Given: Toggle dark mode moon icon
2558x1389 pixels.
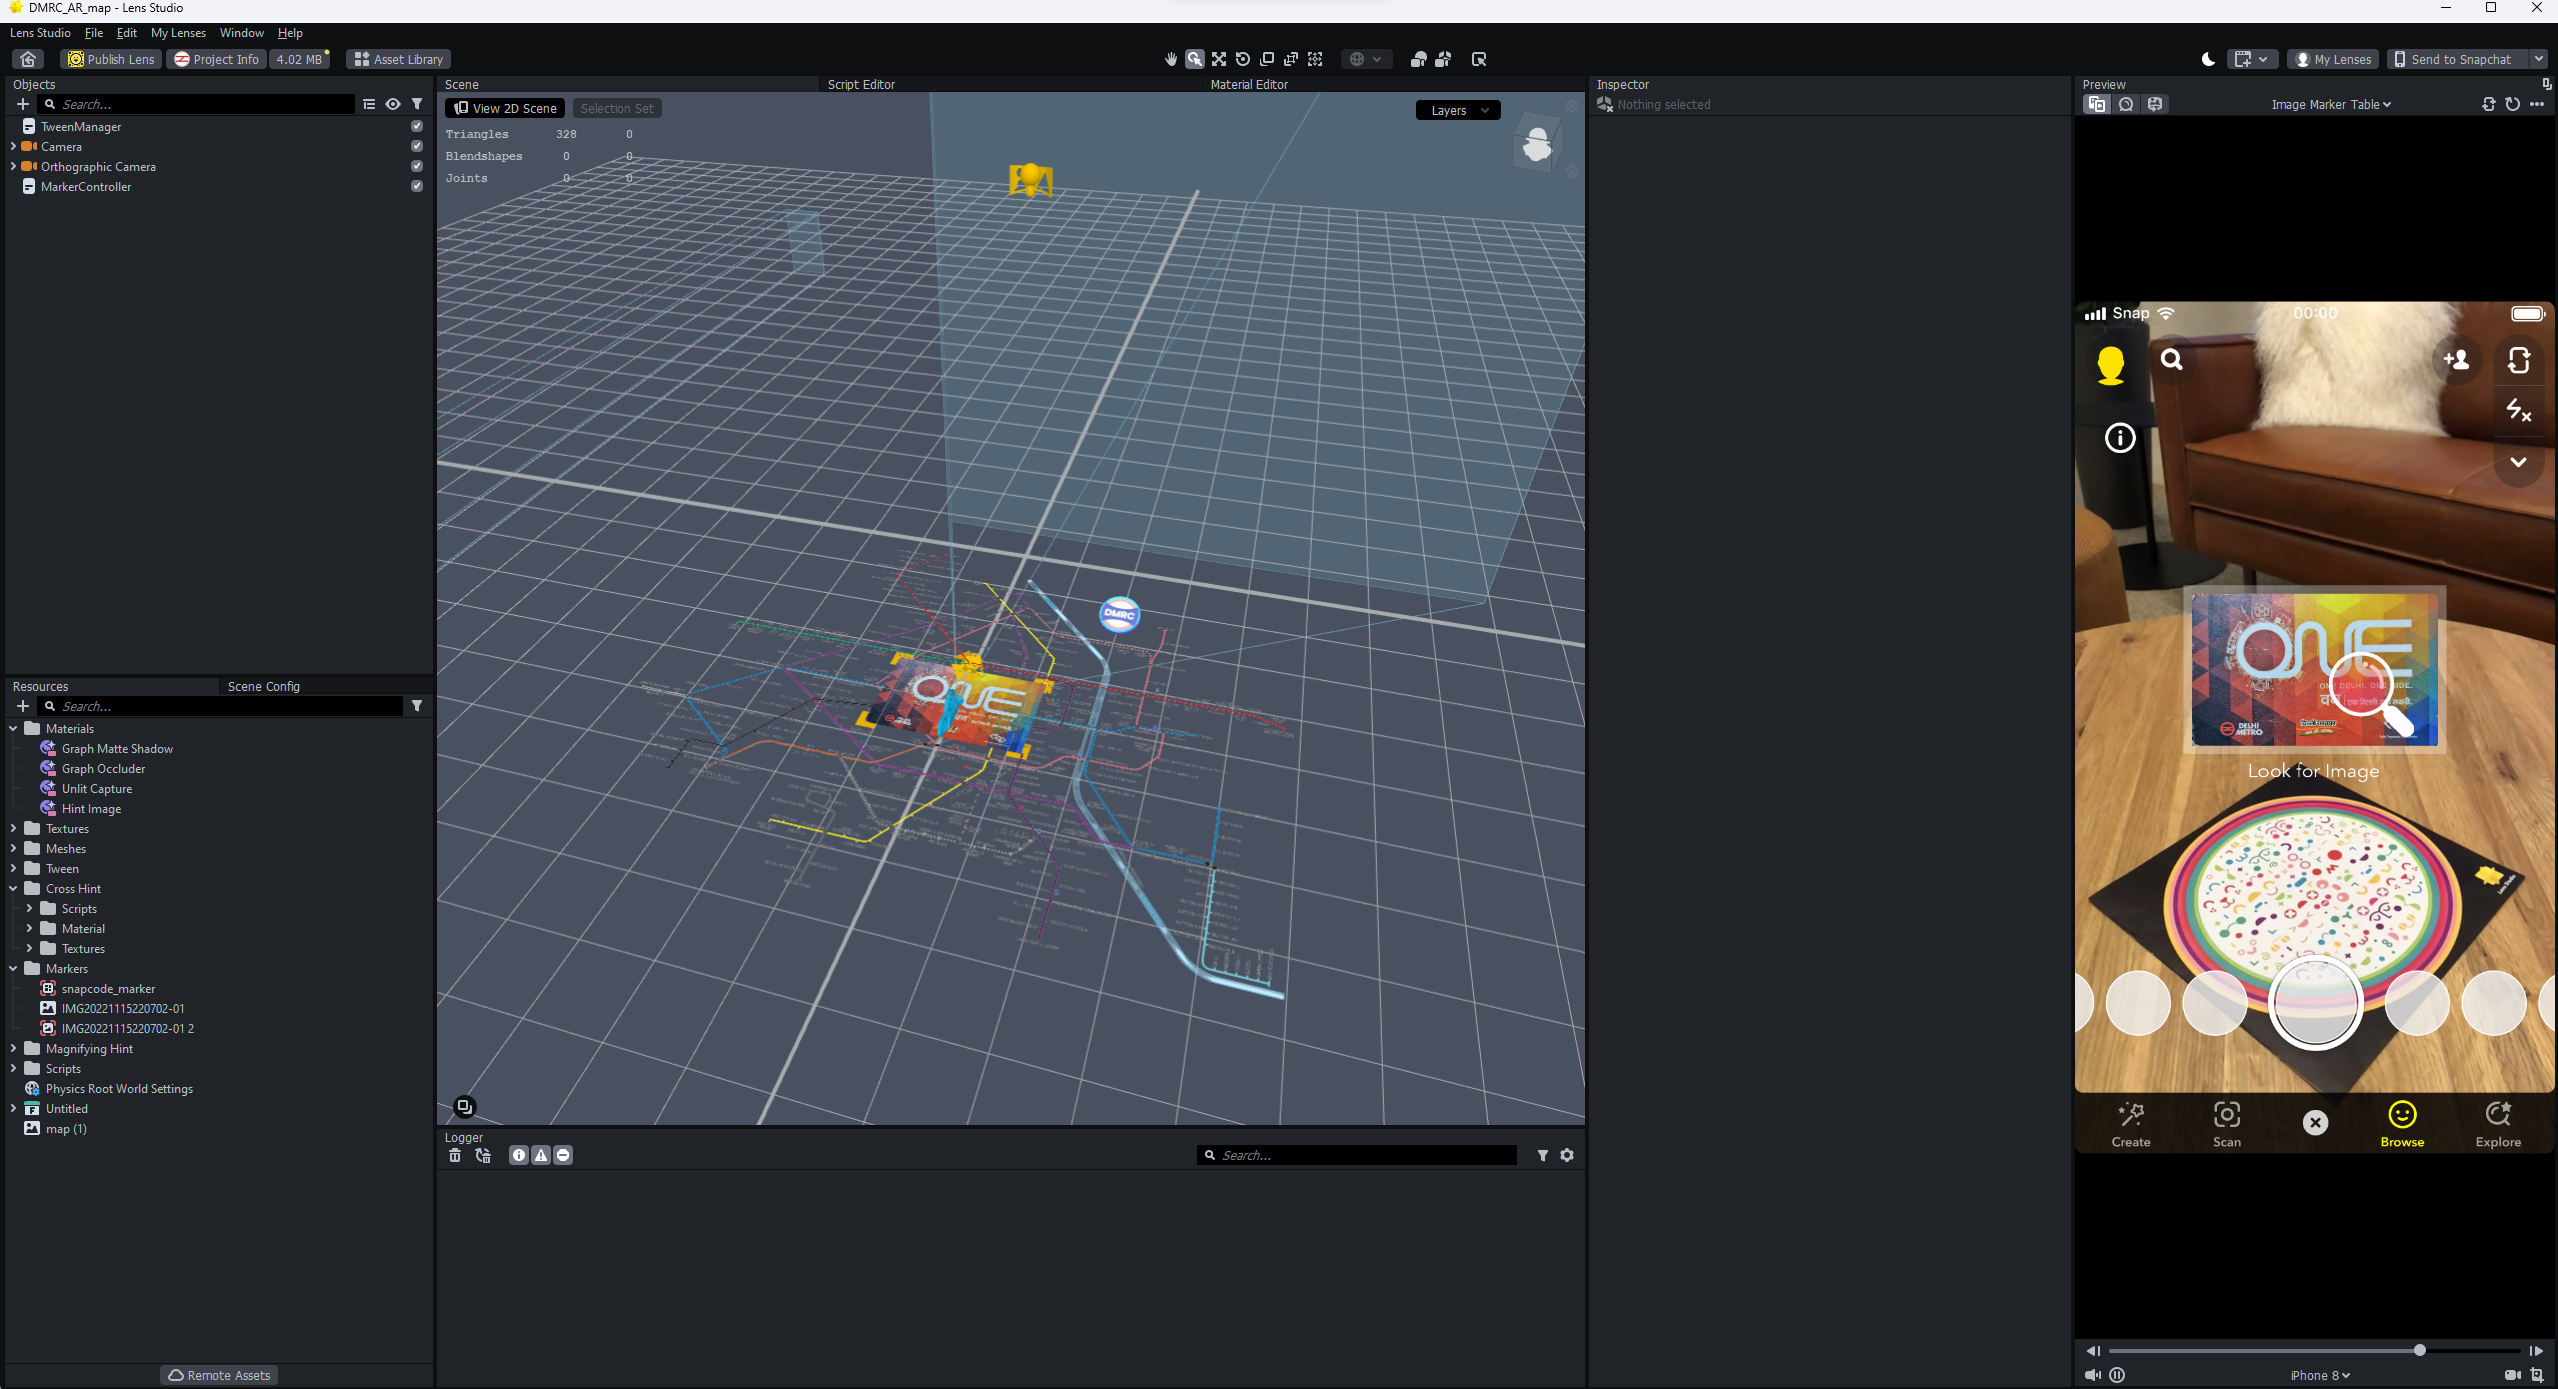Looking at the screenshot, I should click(x=2208, y=59).
